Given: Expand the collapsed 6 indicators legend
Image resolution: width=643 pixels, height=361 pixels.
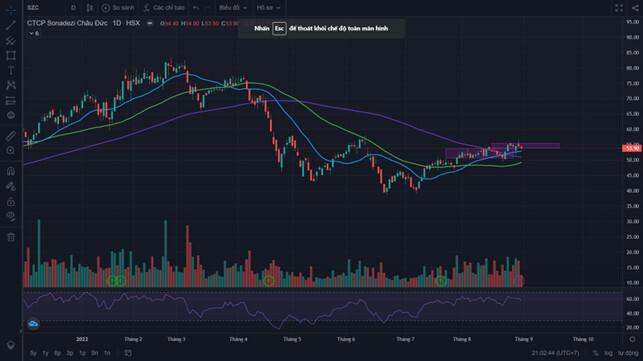Looking at the screenshot, I should click(34, 34).
